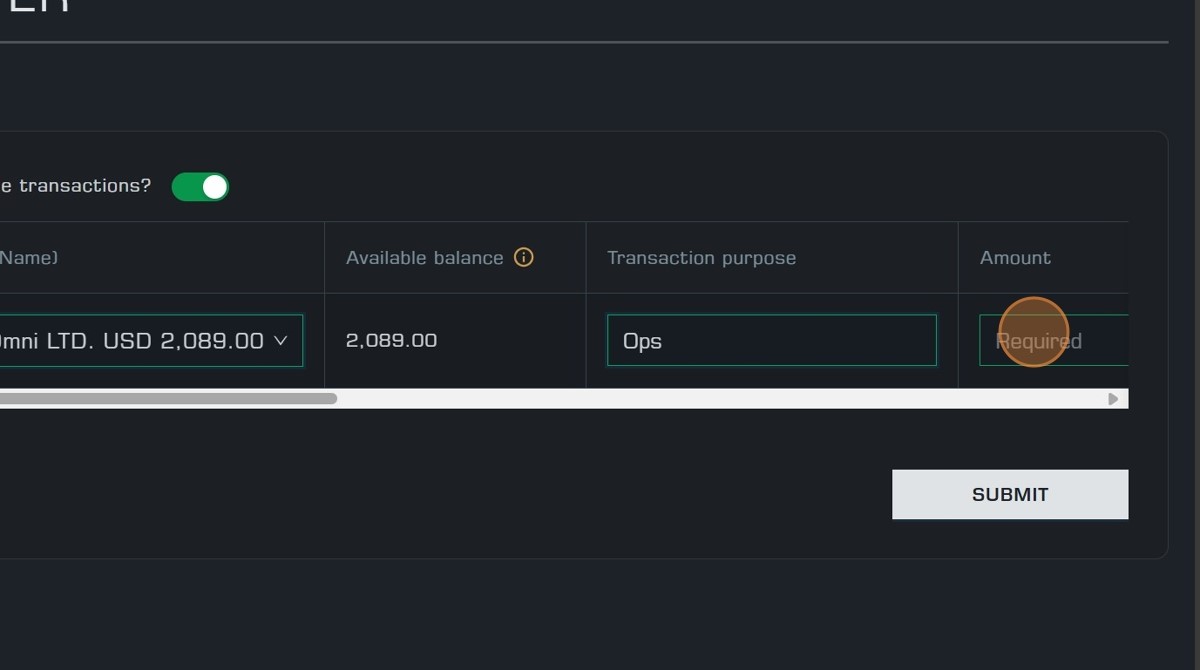
Task: Click the "transactions?" toggle label
Action: (78, 186)
